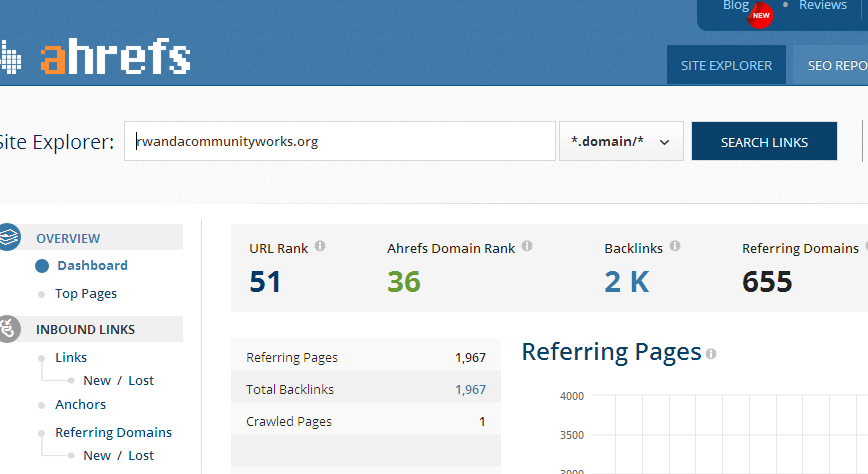
Task: Open the Overview section layers icon
Action: coord(9,237)
